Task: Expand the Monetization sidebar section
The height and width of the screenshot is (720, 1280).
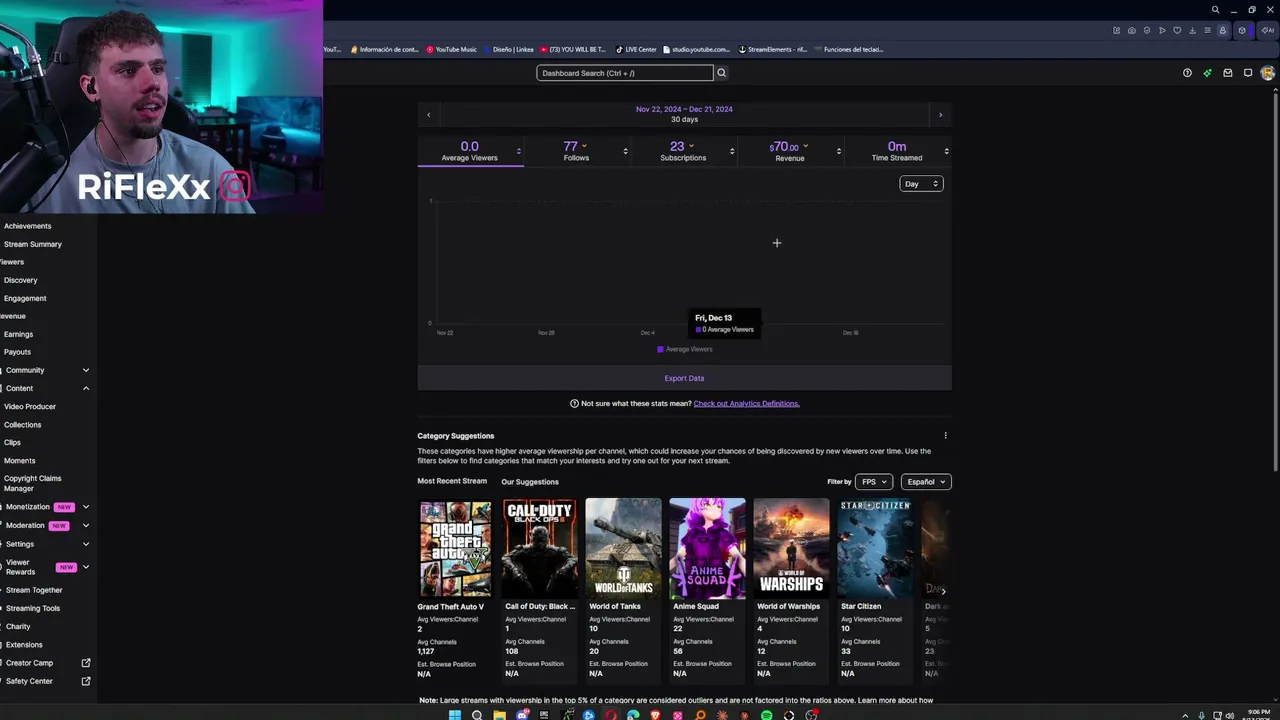Action: pyautogui.click(x=86, y=507)
